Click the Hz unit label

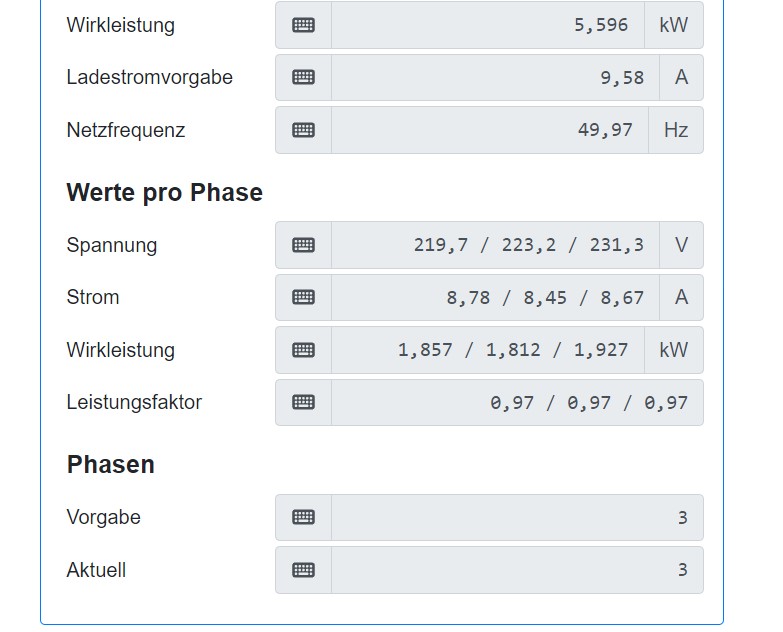click(x=676, y=130)
